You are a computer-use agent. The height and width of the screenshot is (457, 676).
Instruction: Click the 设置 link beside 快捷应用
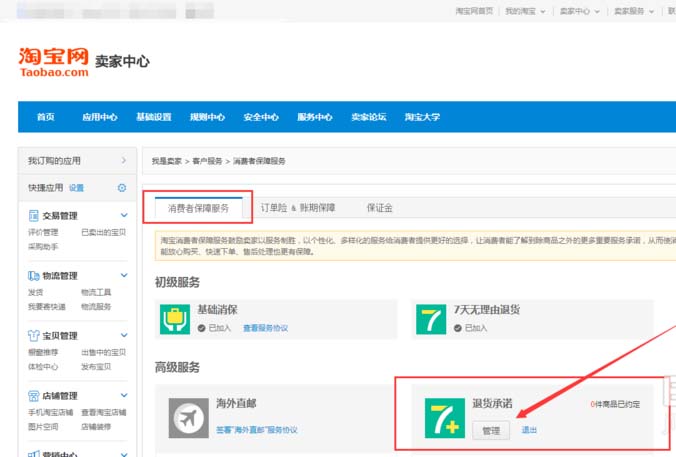coord(76,188)
